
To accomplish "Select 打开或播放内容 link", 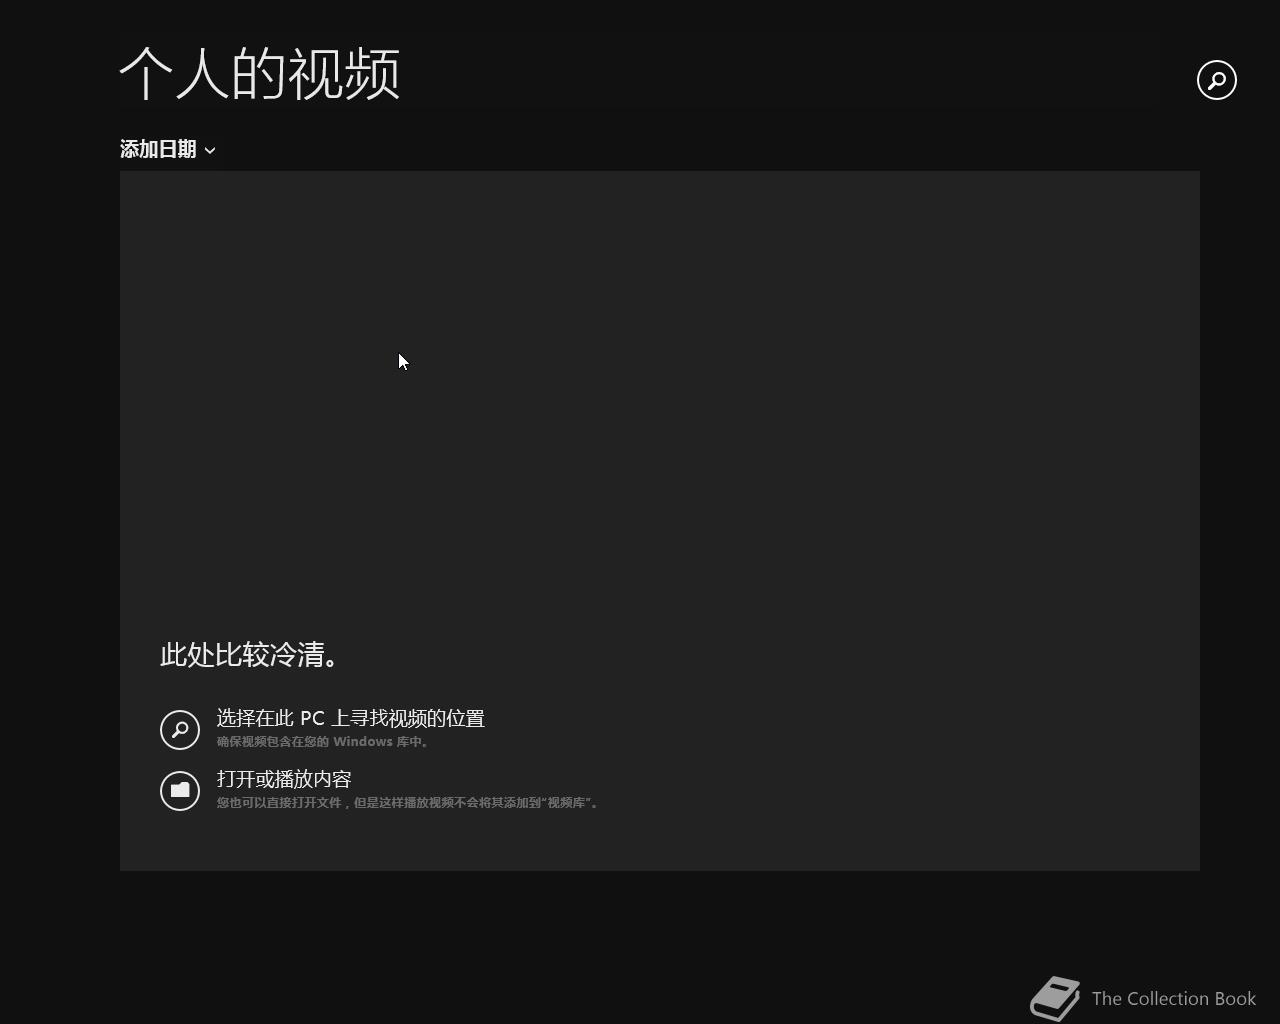I will pos(284,779).
